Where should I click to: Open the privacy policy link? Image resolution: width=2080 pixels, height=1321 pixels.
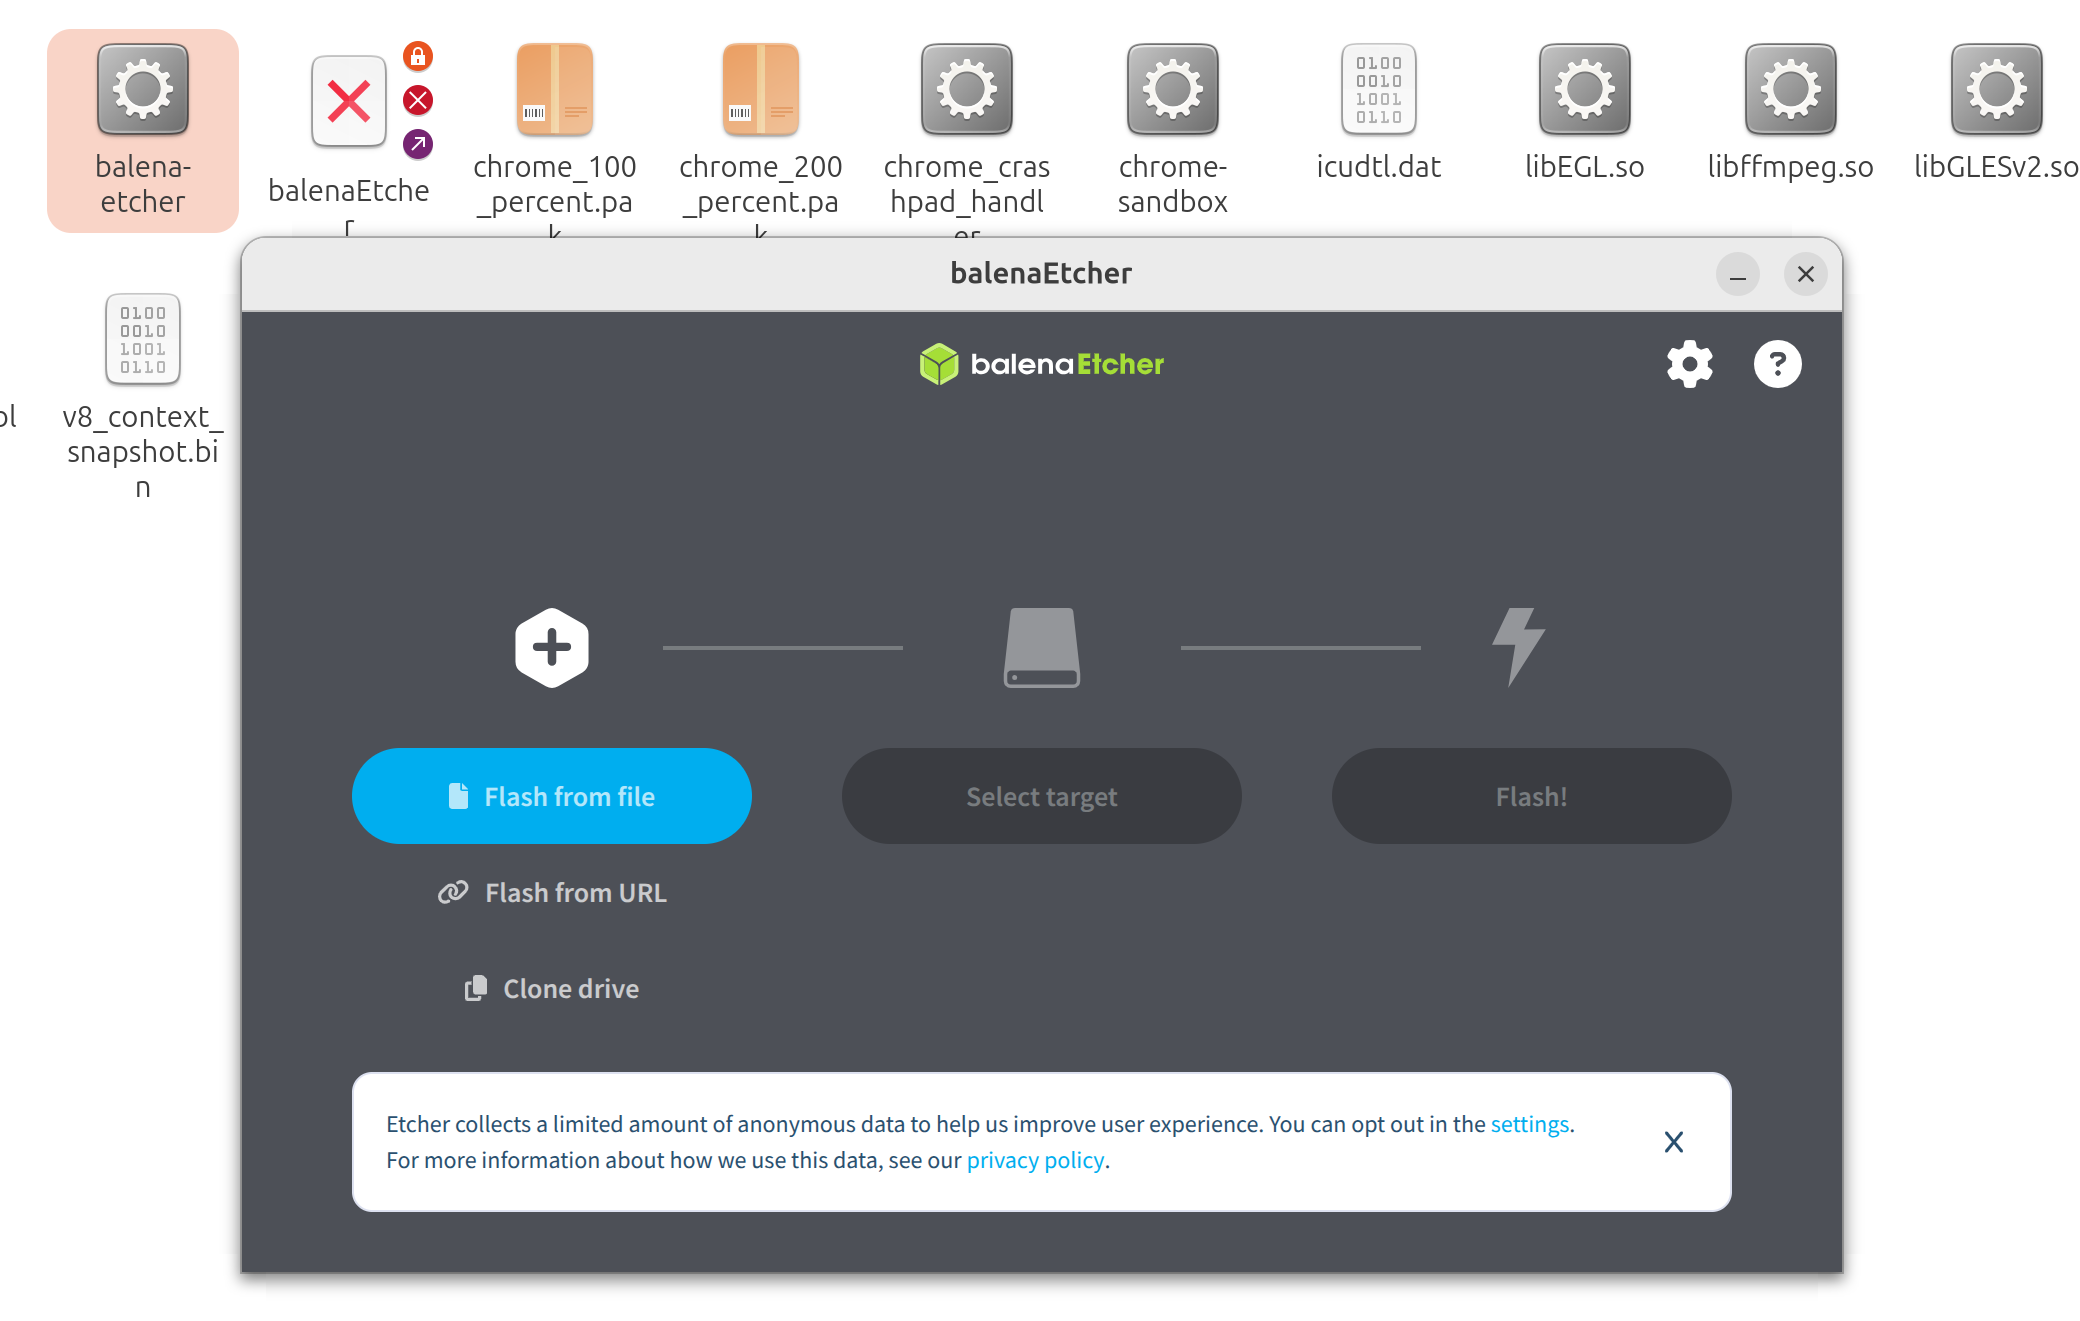[x=1035, y=1160]
